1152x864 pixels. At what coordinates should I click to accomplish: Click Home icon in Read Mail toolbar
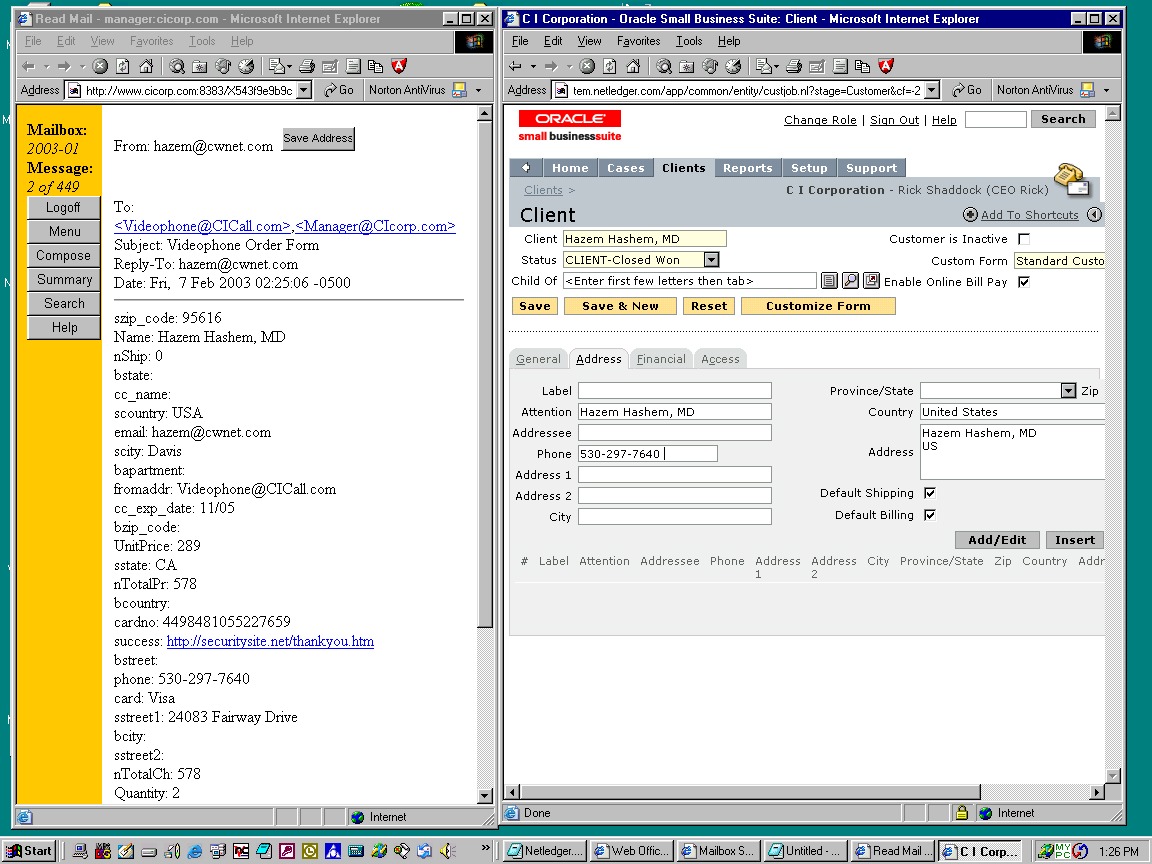[x=146, y=66]
